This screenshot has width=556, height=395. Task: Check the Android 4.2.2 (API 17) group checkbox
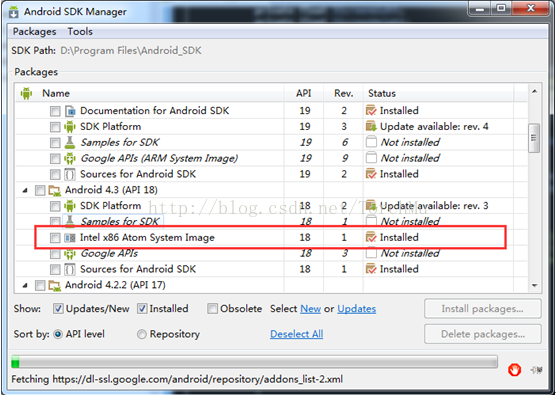40,285
